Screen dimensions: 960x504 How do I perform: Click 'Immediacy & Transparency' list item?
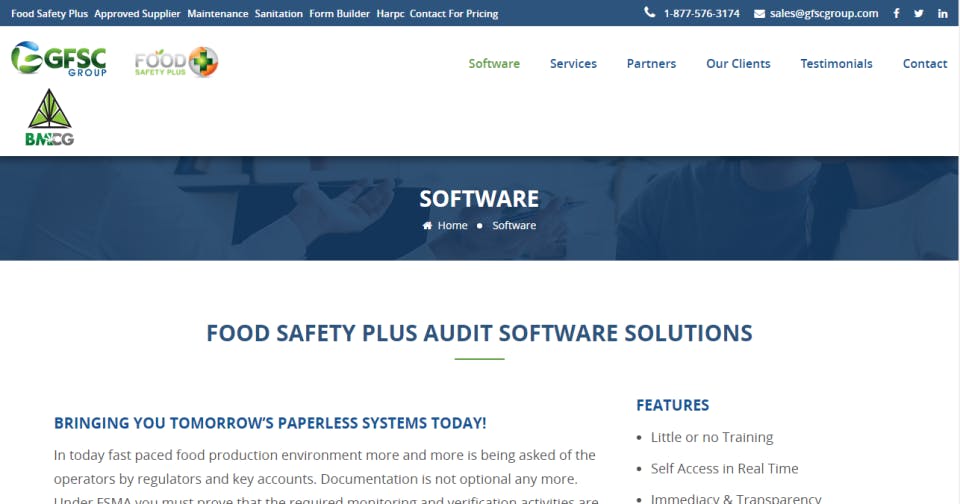click(x=736, y=498)
